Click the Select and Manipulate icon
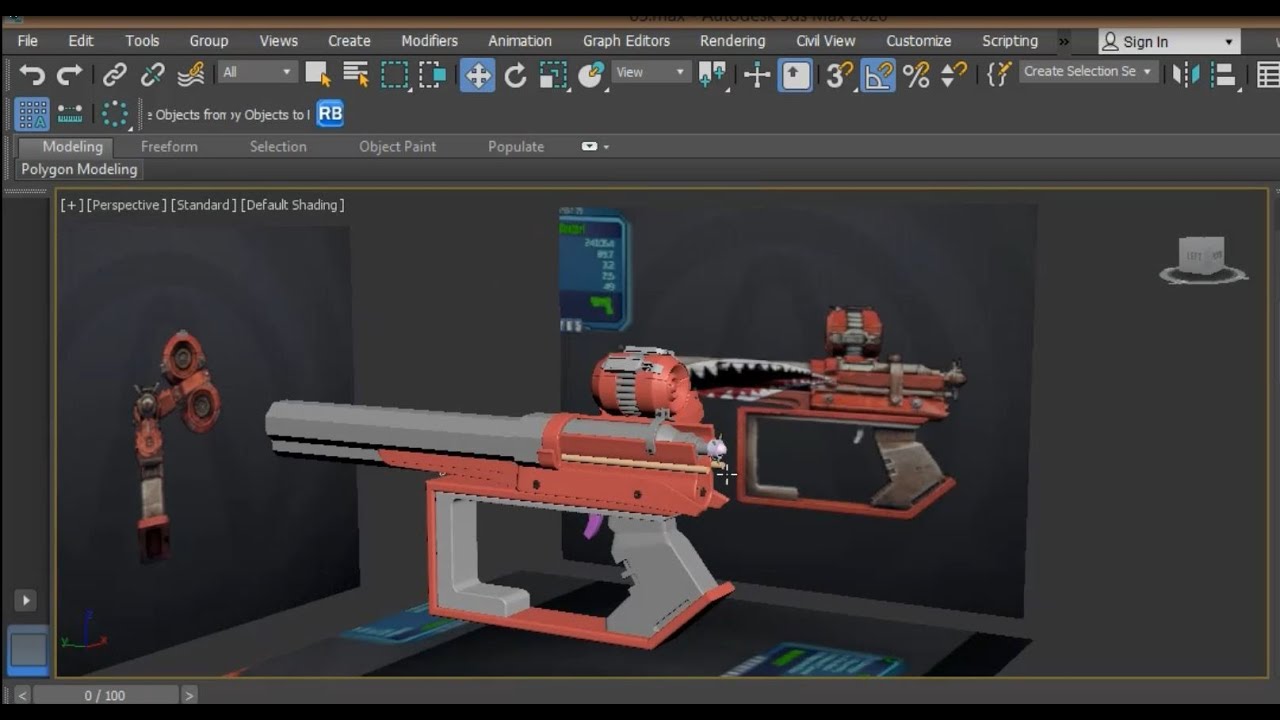The image size is (1280, 720). (x=757, y=74)
